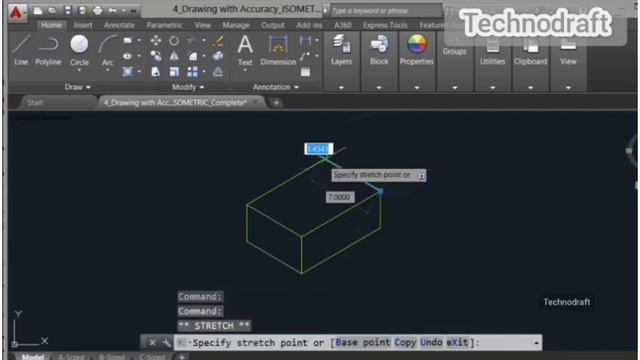The height and width of the screenshot is (360, 640).
Task: Switch to the Insert ribbon tab
Action: click(83, 25)
